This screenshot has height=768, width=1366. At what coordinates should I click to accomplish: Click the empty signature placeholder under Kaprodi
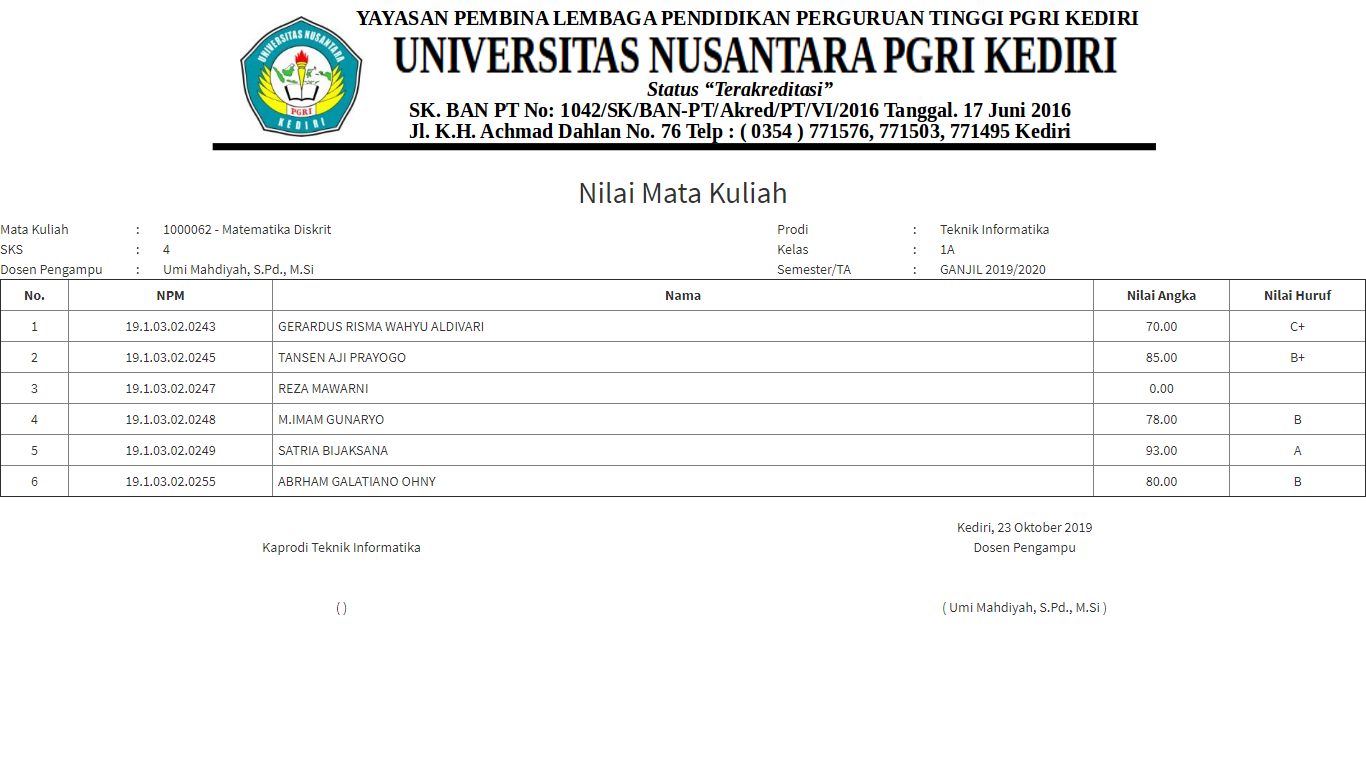(341, 607)
